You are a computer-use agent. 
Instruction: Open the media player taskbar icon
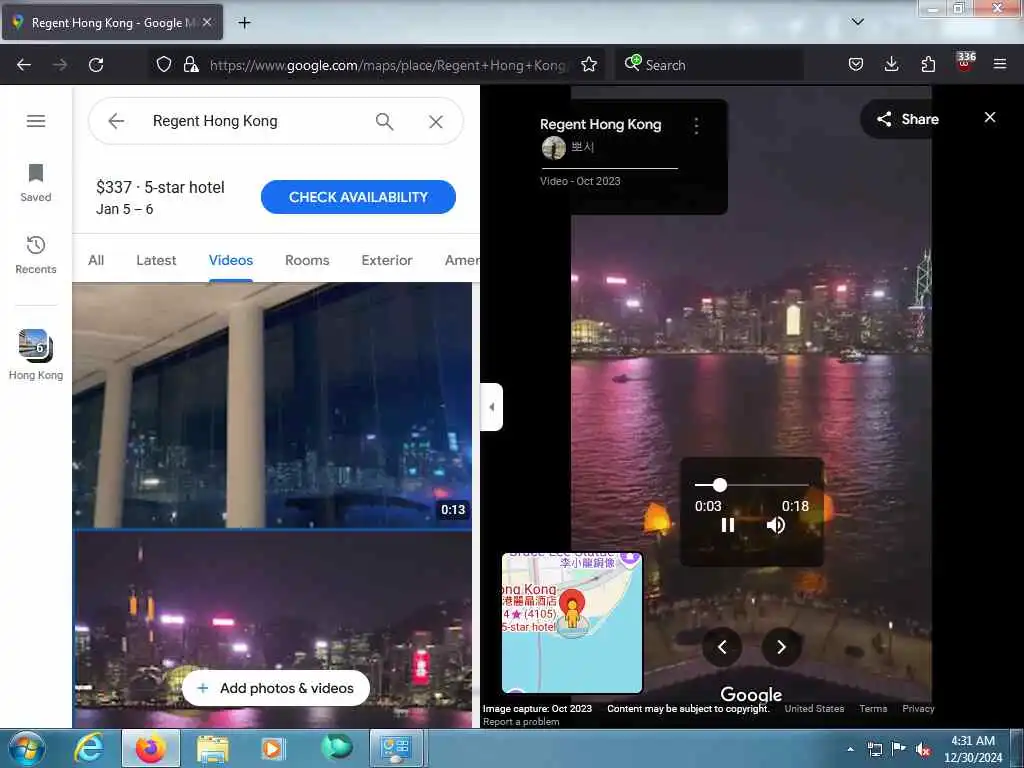pos(272,749)
